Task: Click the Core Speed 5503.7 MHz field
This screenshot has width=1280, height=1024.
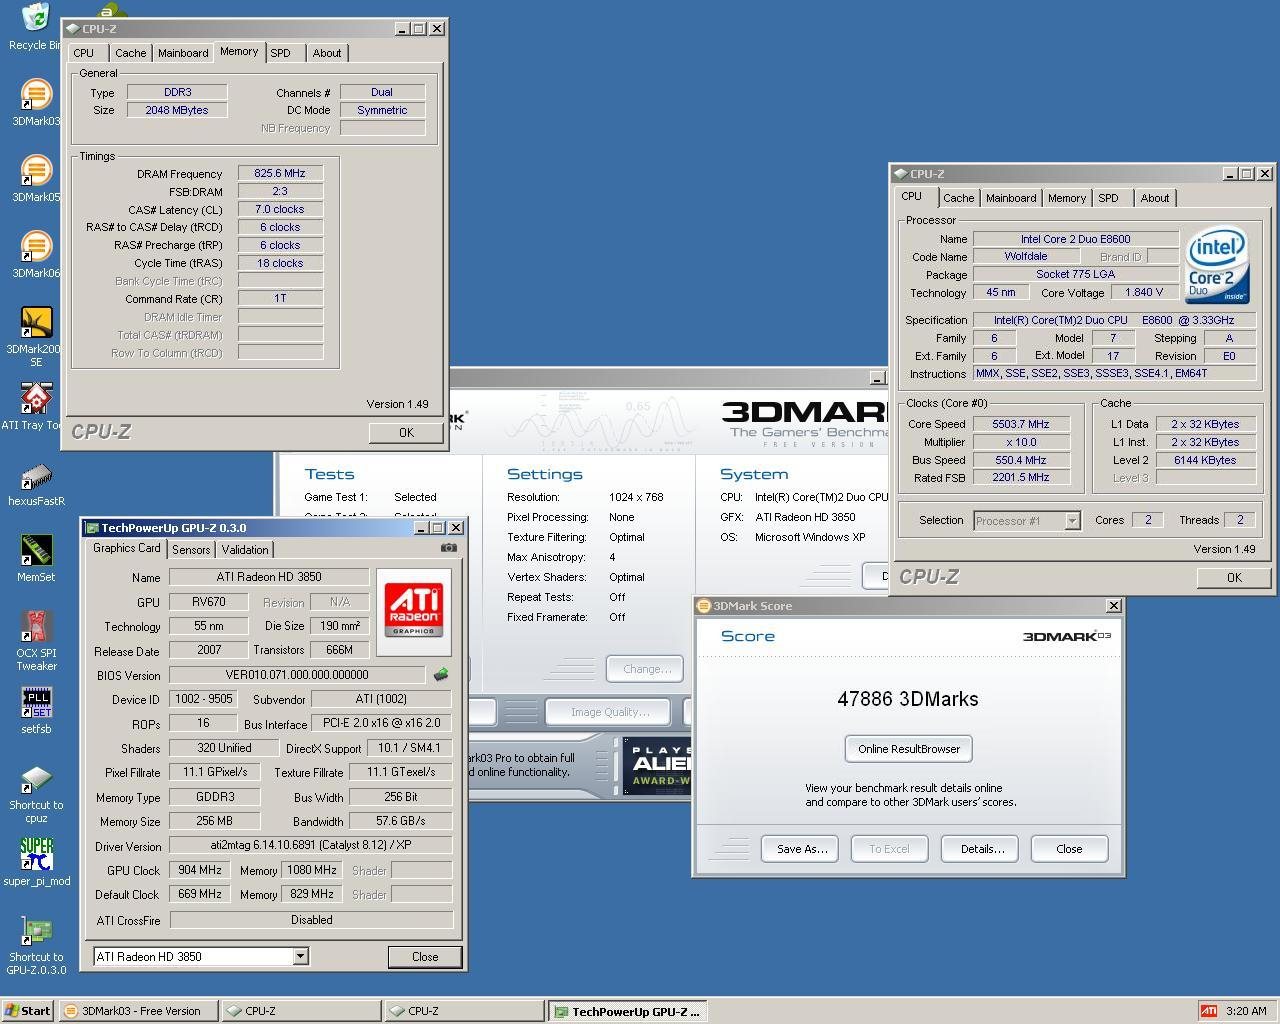Action: coord(1020,424)
